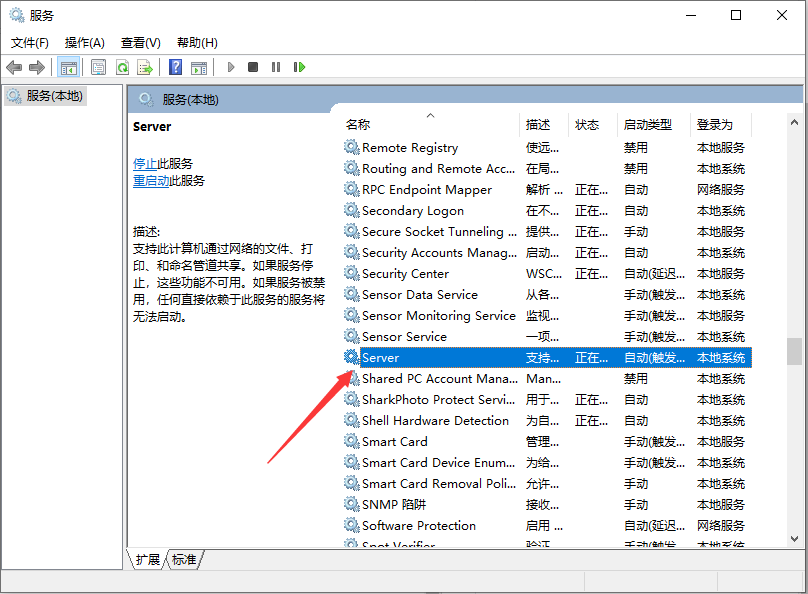The image size is (808, 594).
Task: Click the Forward navigation arrow
Action: click(38, 67)
